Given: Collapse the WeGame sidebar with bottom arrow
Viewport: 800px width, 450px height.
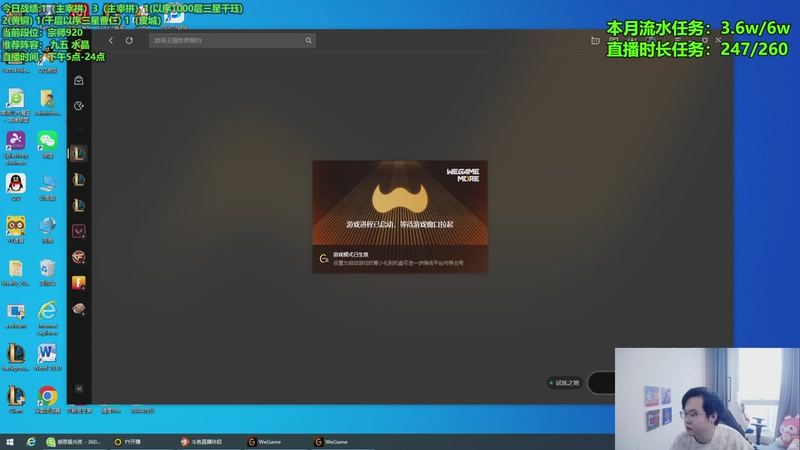Looking at the screenshot, I should tap(79, 388).
